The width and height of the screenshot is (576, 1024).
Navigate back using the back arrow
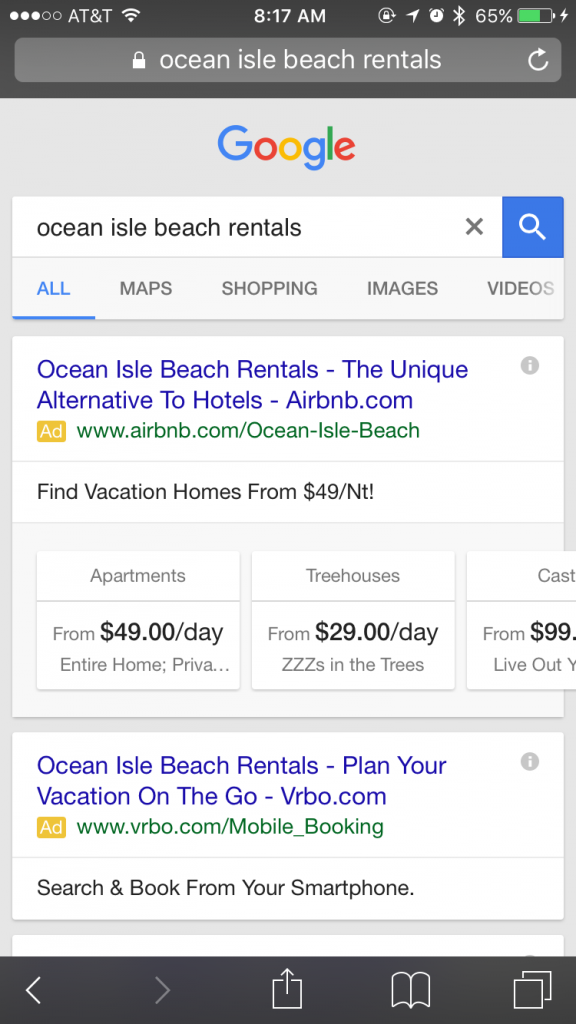point(33,990)
